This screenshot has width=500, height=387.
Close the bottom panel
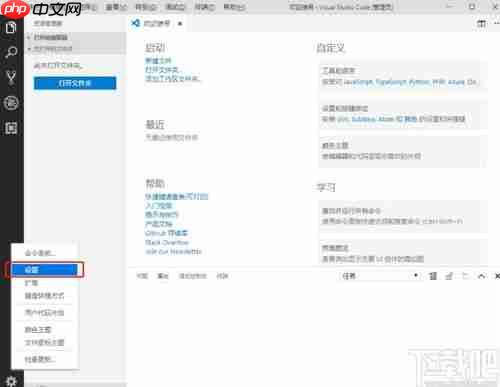pos(497,276)
